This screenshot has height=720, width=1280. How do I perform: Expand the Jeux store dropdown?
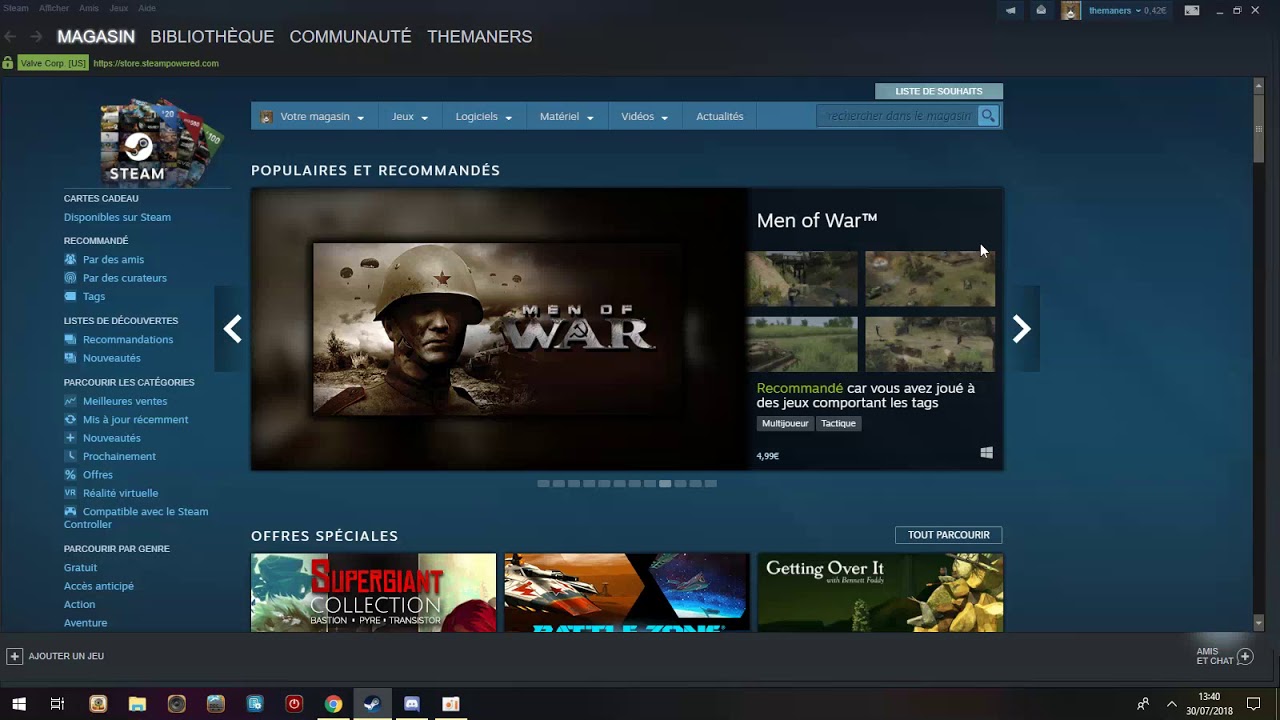410,117
